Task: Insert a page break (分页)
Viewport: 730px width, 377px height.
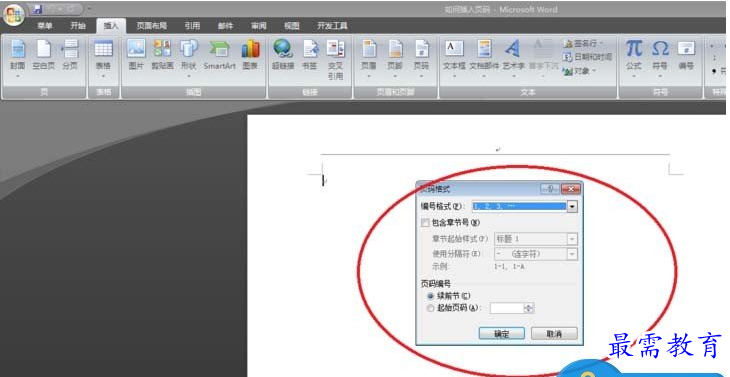Action: pos(70,55)
